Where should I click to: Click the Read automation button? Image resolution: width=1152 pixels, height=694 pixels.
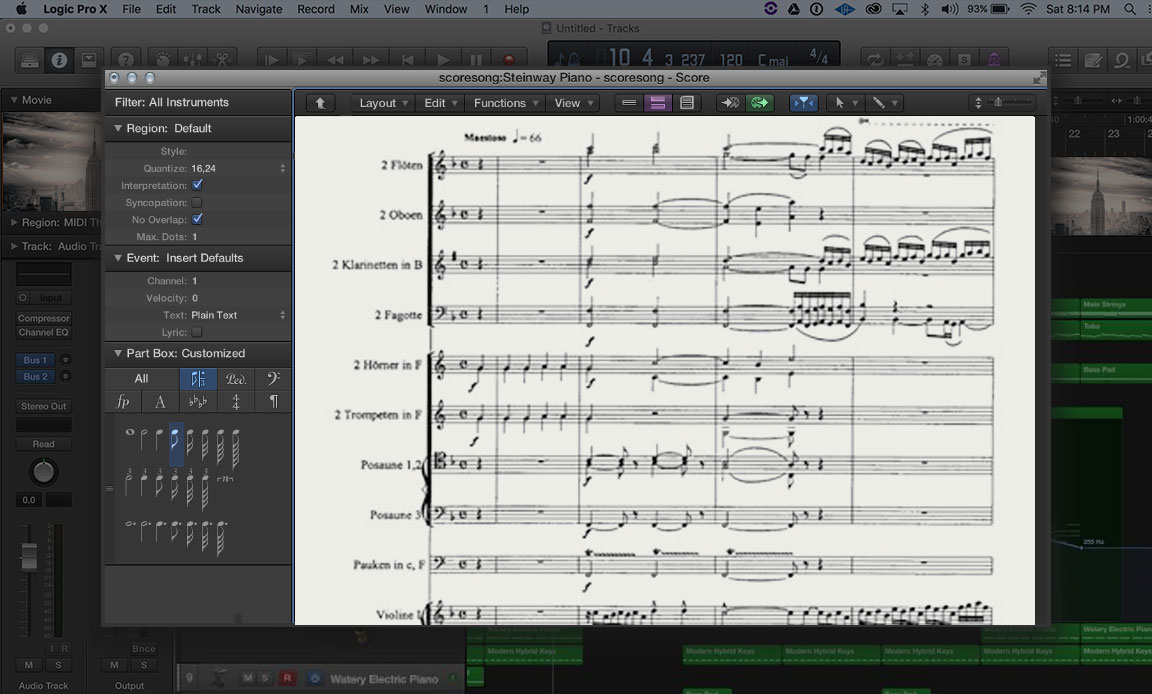point(43,444)
